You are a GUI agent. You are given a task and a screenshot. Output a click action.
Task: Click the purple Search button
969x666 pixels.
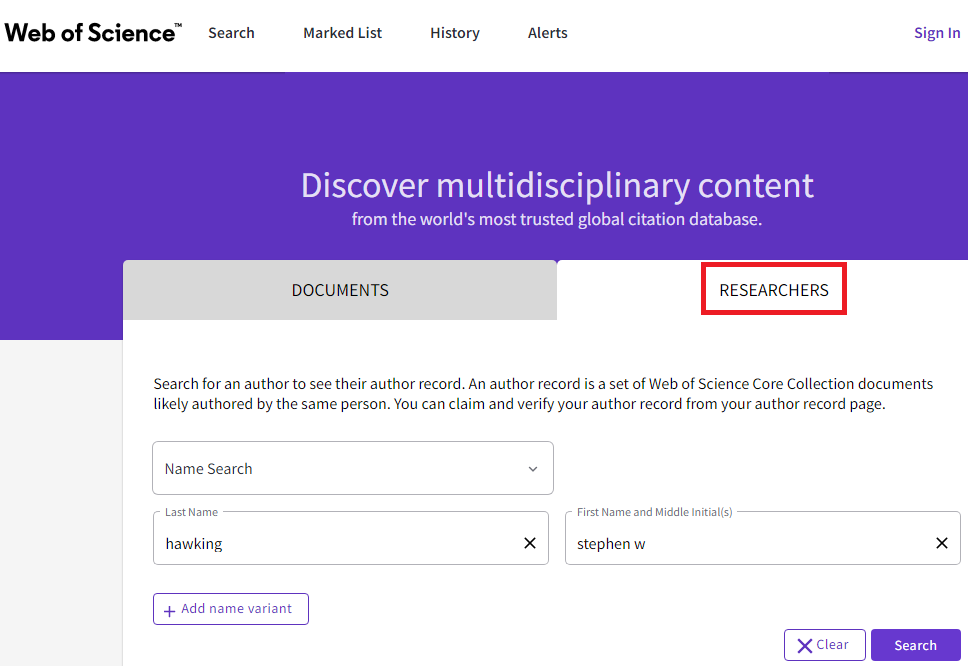(x=915, y=645)
